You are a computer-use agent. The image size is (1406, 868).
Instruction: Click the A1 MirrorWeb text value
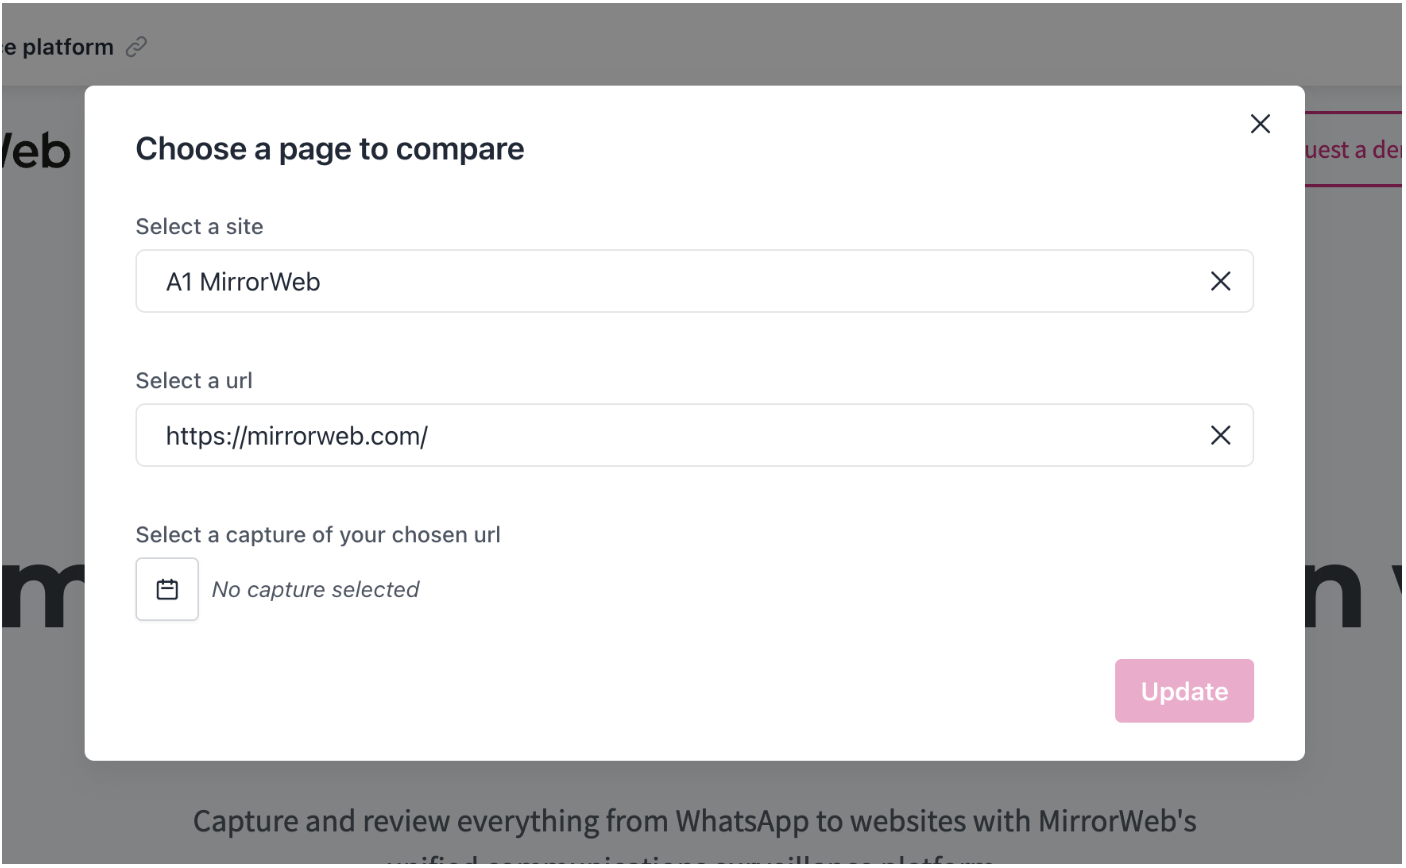coord(243,282)
